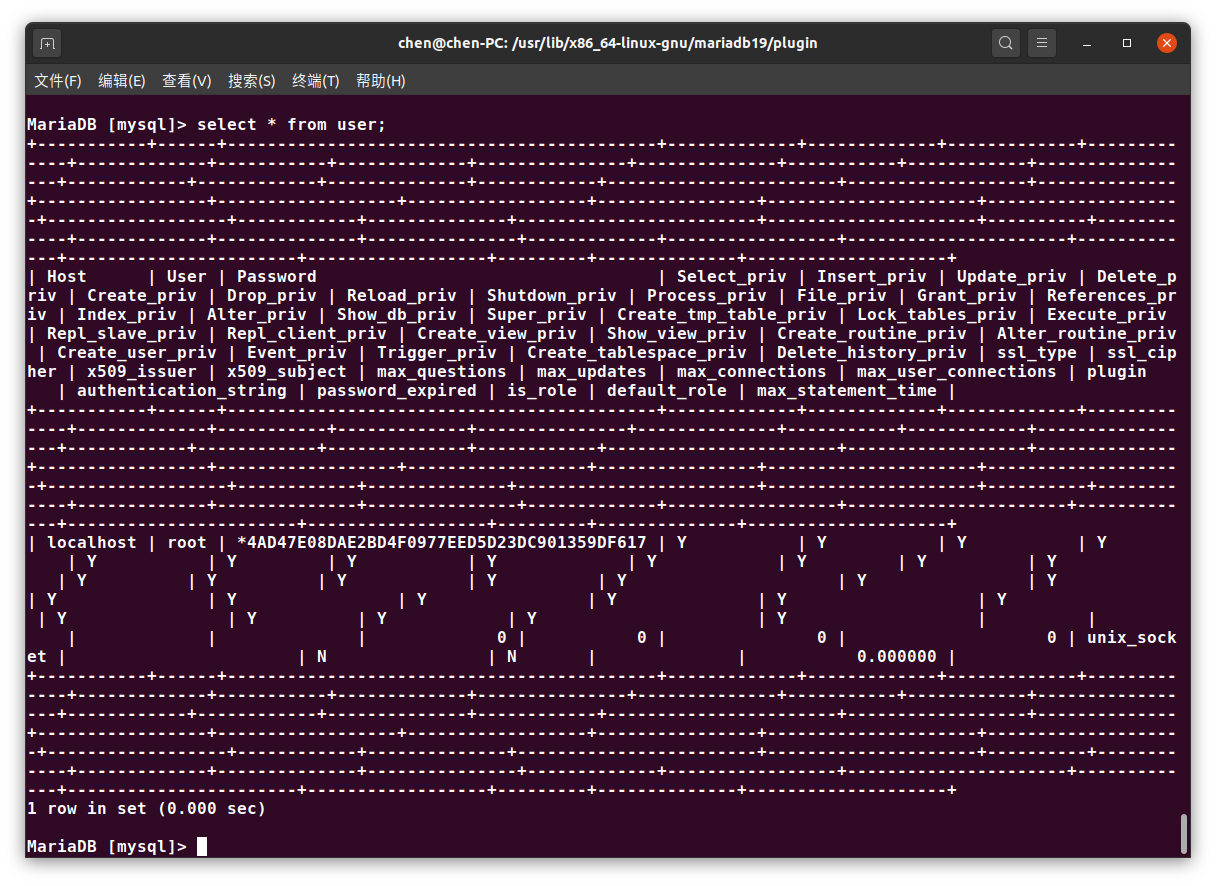
Task: Click the '0.000000' max_statement_time value
Action: click(x=897, y=657)
